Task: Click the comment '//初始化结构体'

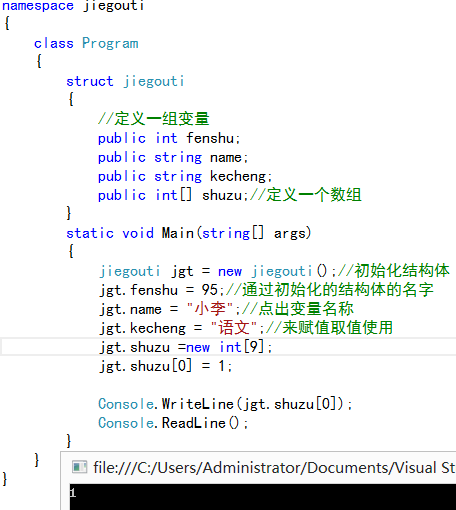Action: [x=394, y=271]
